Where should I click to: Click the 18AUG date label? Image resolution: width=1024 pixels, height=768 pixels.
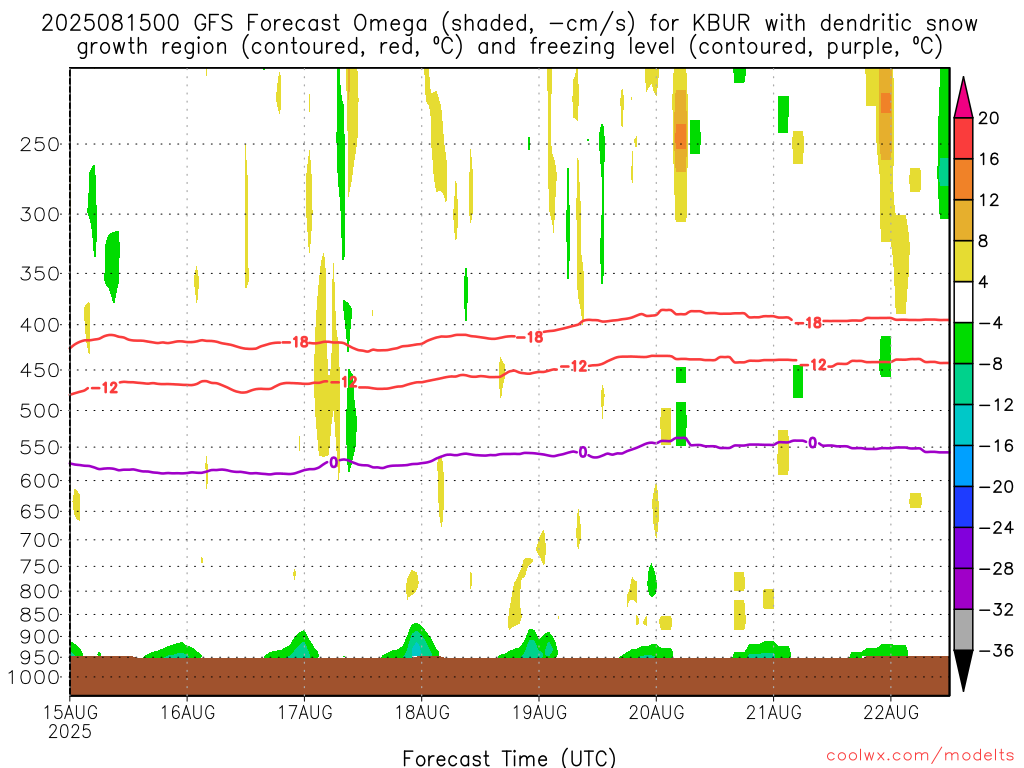coord(422,712)
